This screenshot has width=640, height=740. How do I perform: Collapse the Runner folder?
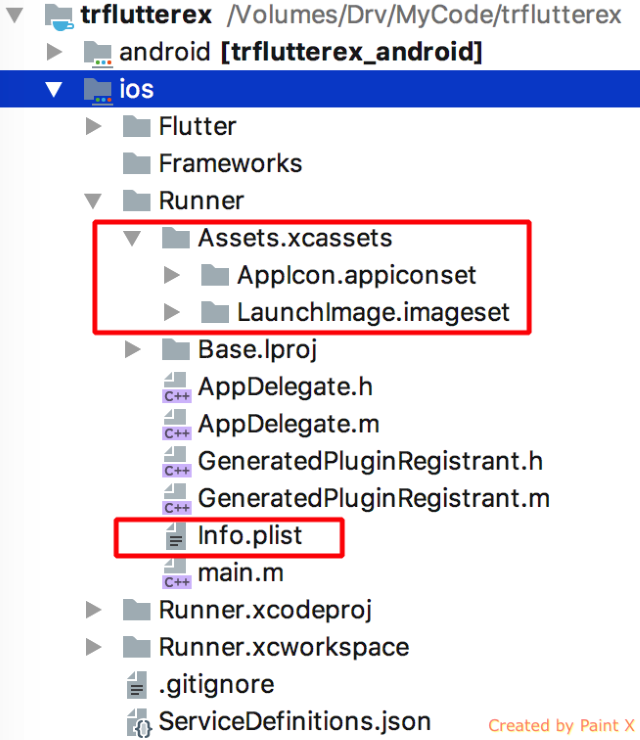(93, 201)
